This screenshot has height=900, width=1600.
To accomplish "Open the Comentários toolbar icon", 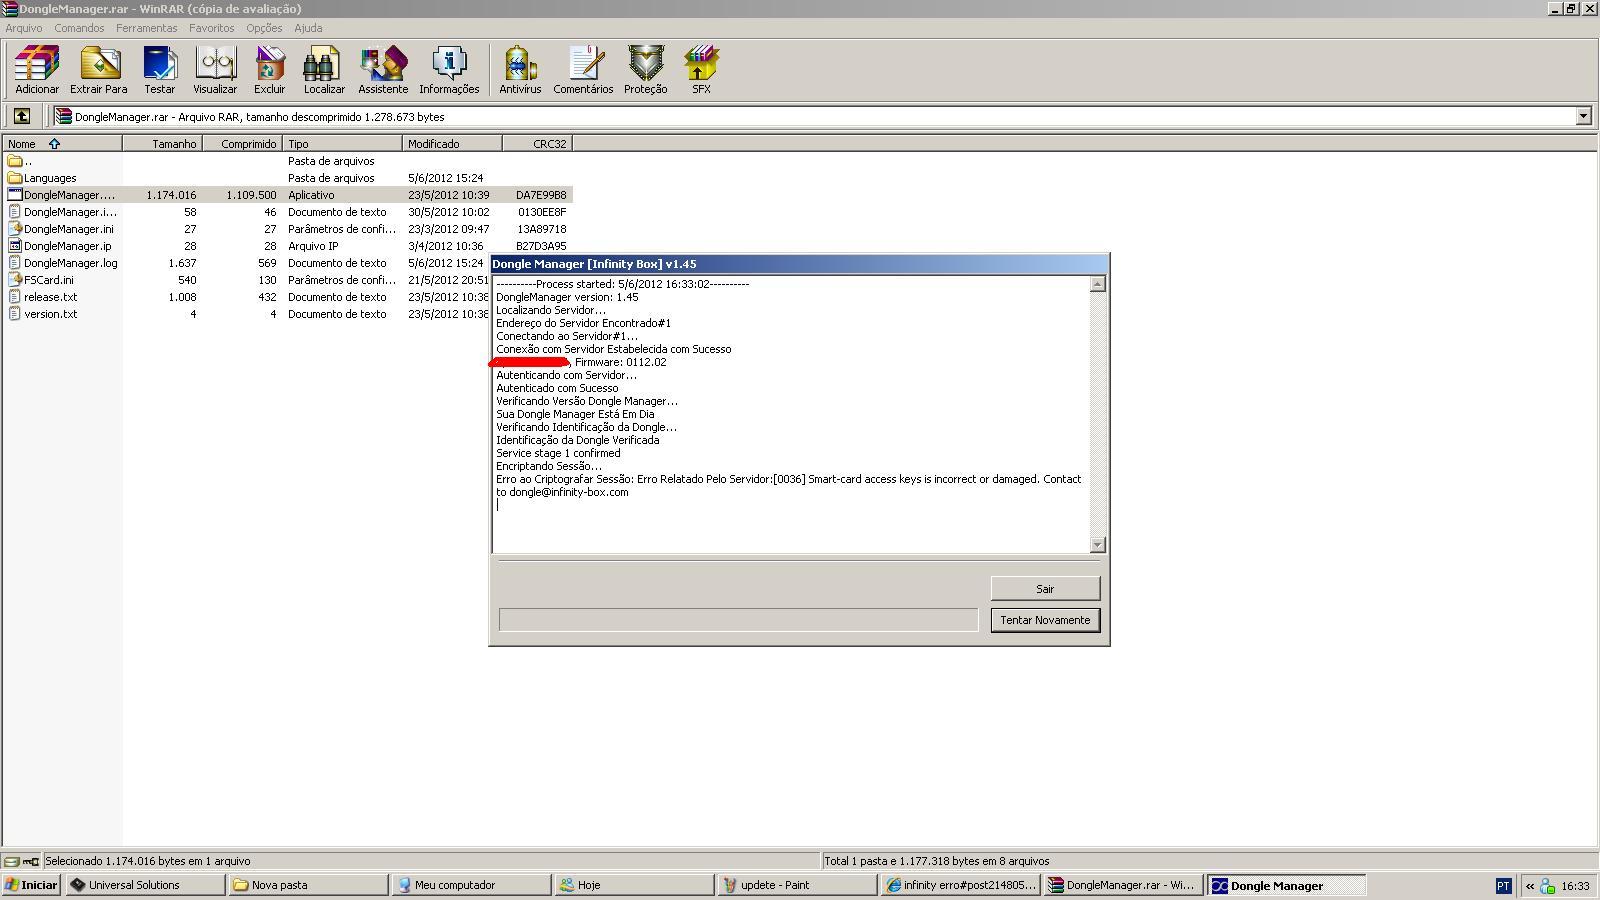I will 583,69.
